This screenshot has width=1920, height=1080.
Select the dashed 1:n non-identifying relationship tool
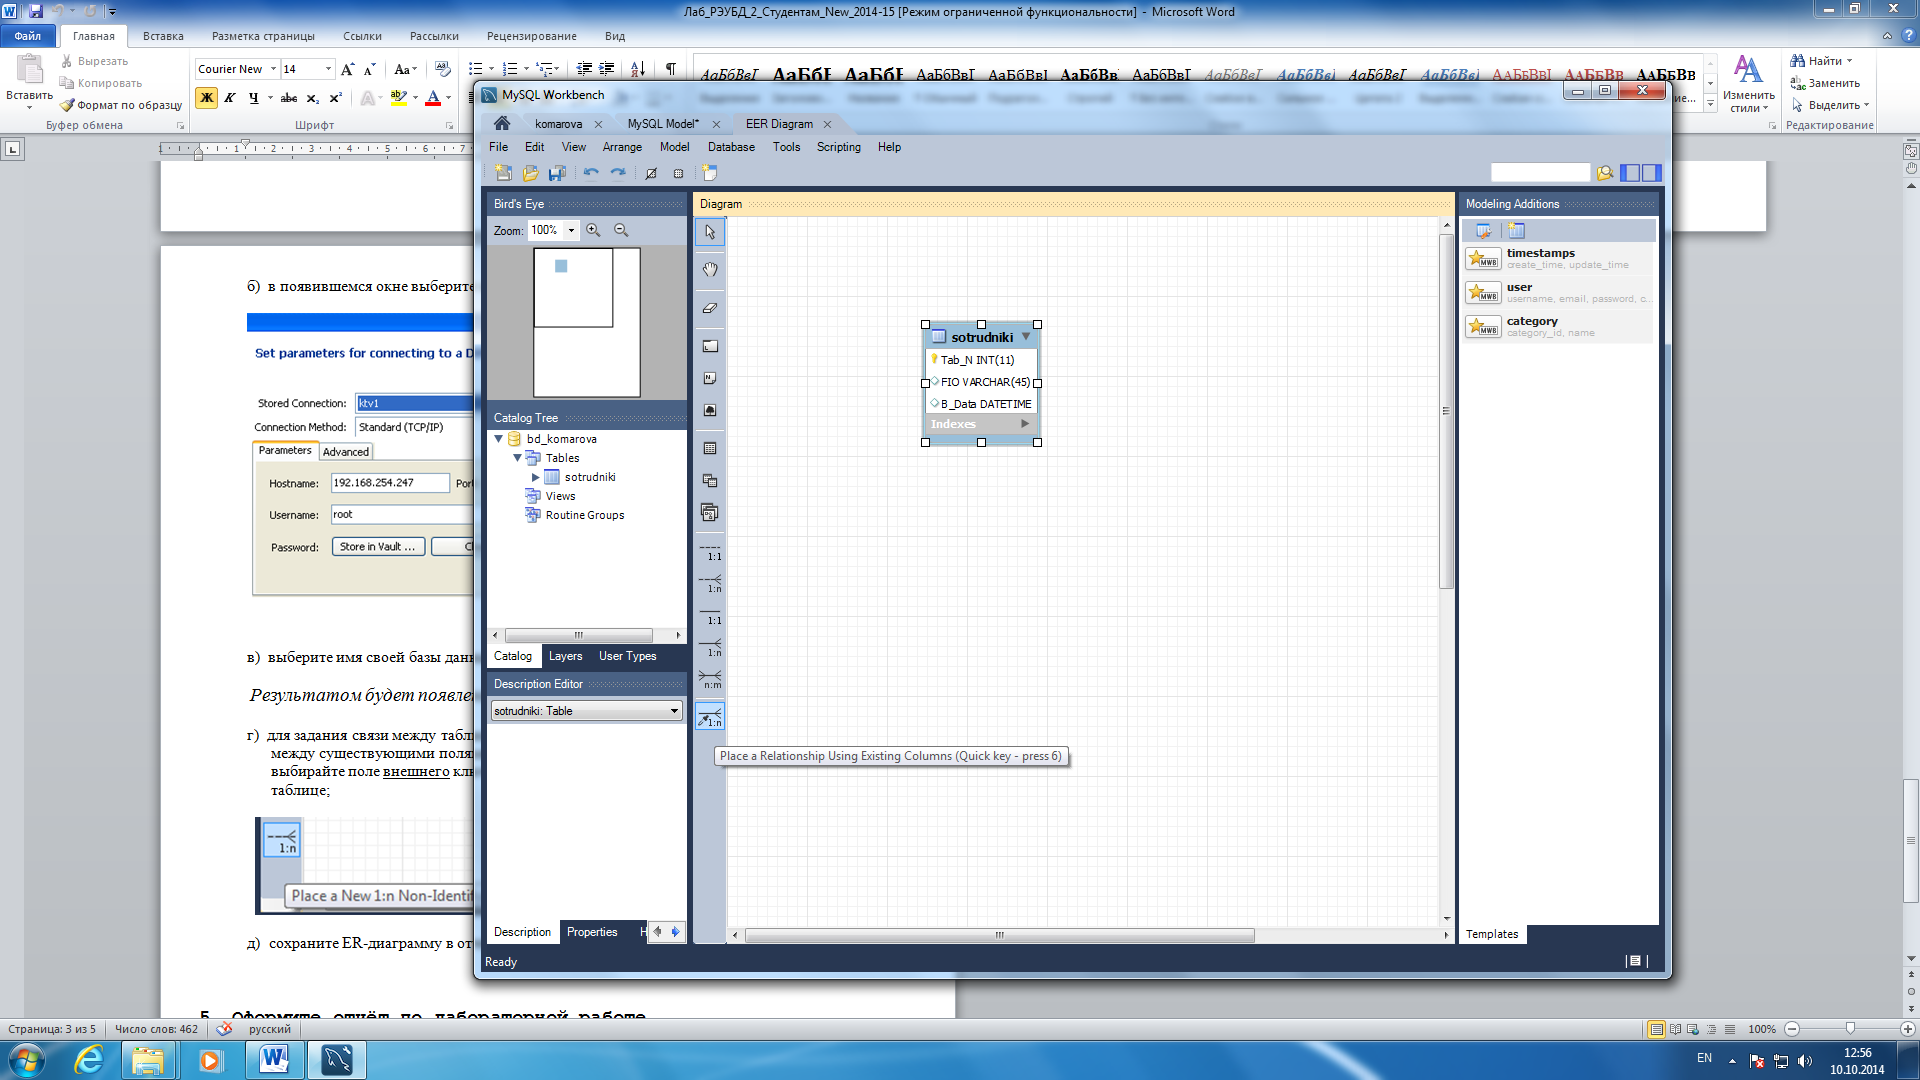(x=710, y=584)
